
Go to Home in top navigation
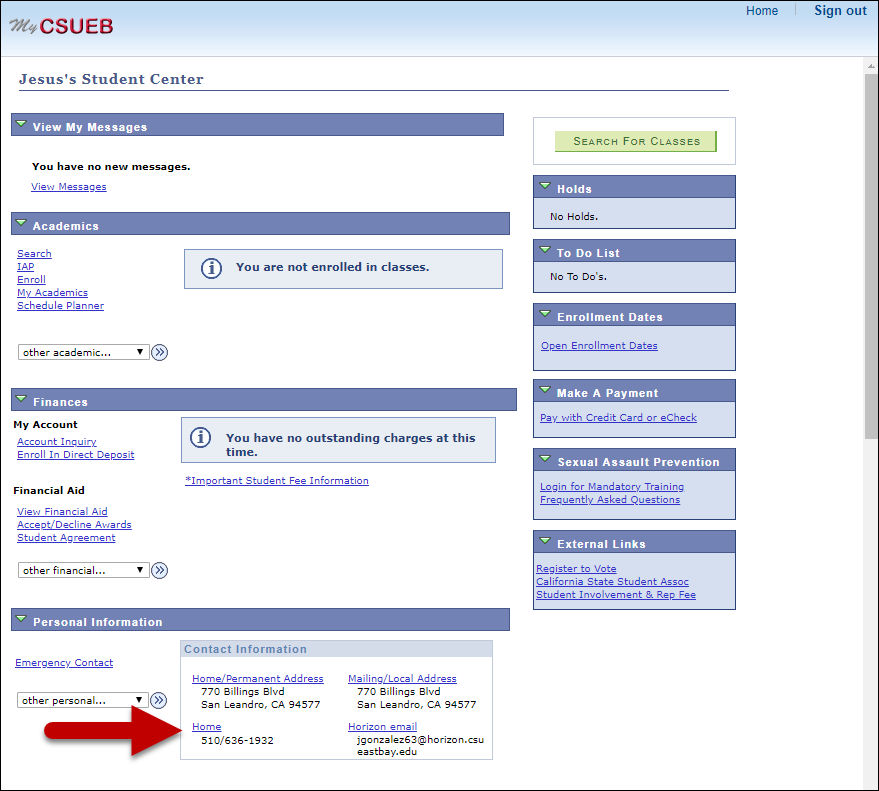point(762,11)
